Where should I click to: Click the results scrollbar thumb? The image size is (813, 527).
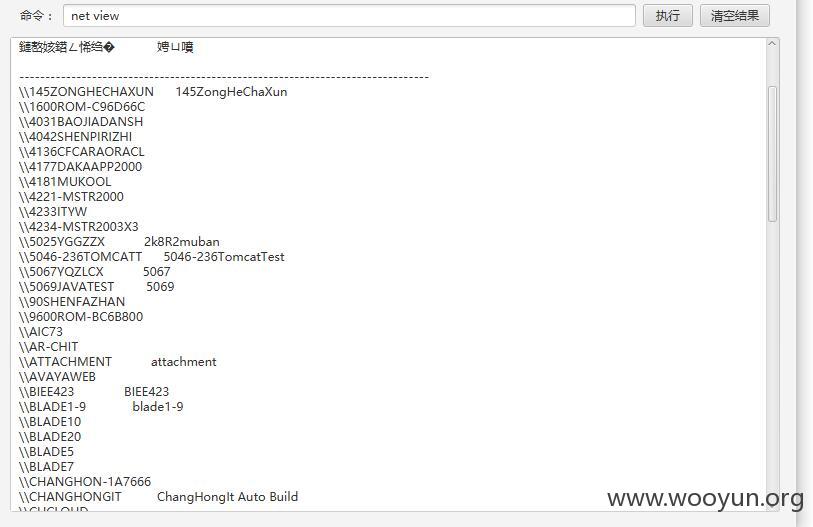click(772, 154)
